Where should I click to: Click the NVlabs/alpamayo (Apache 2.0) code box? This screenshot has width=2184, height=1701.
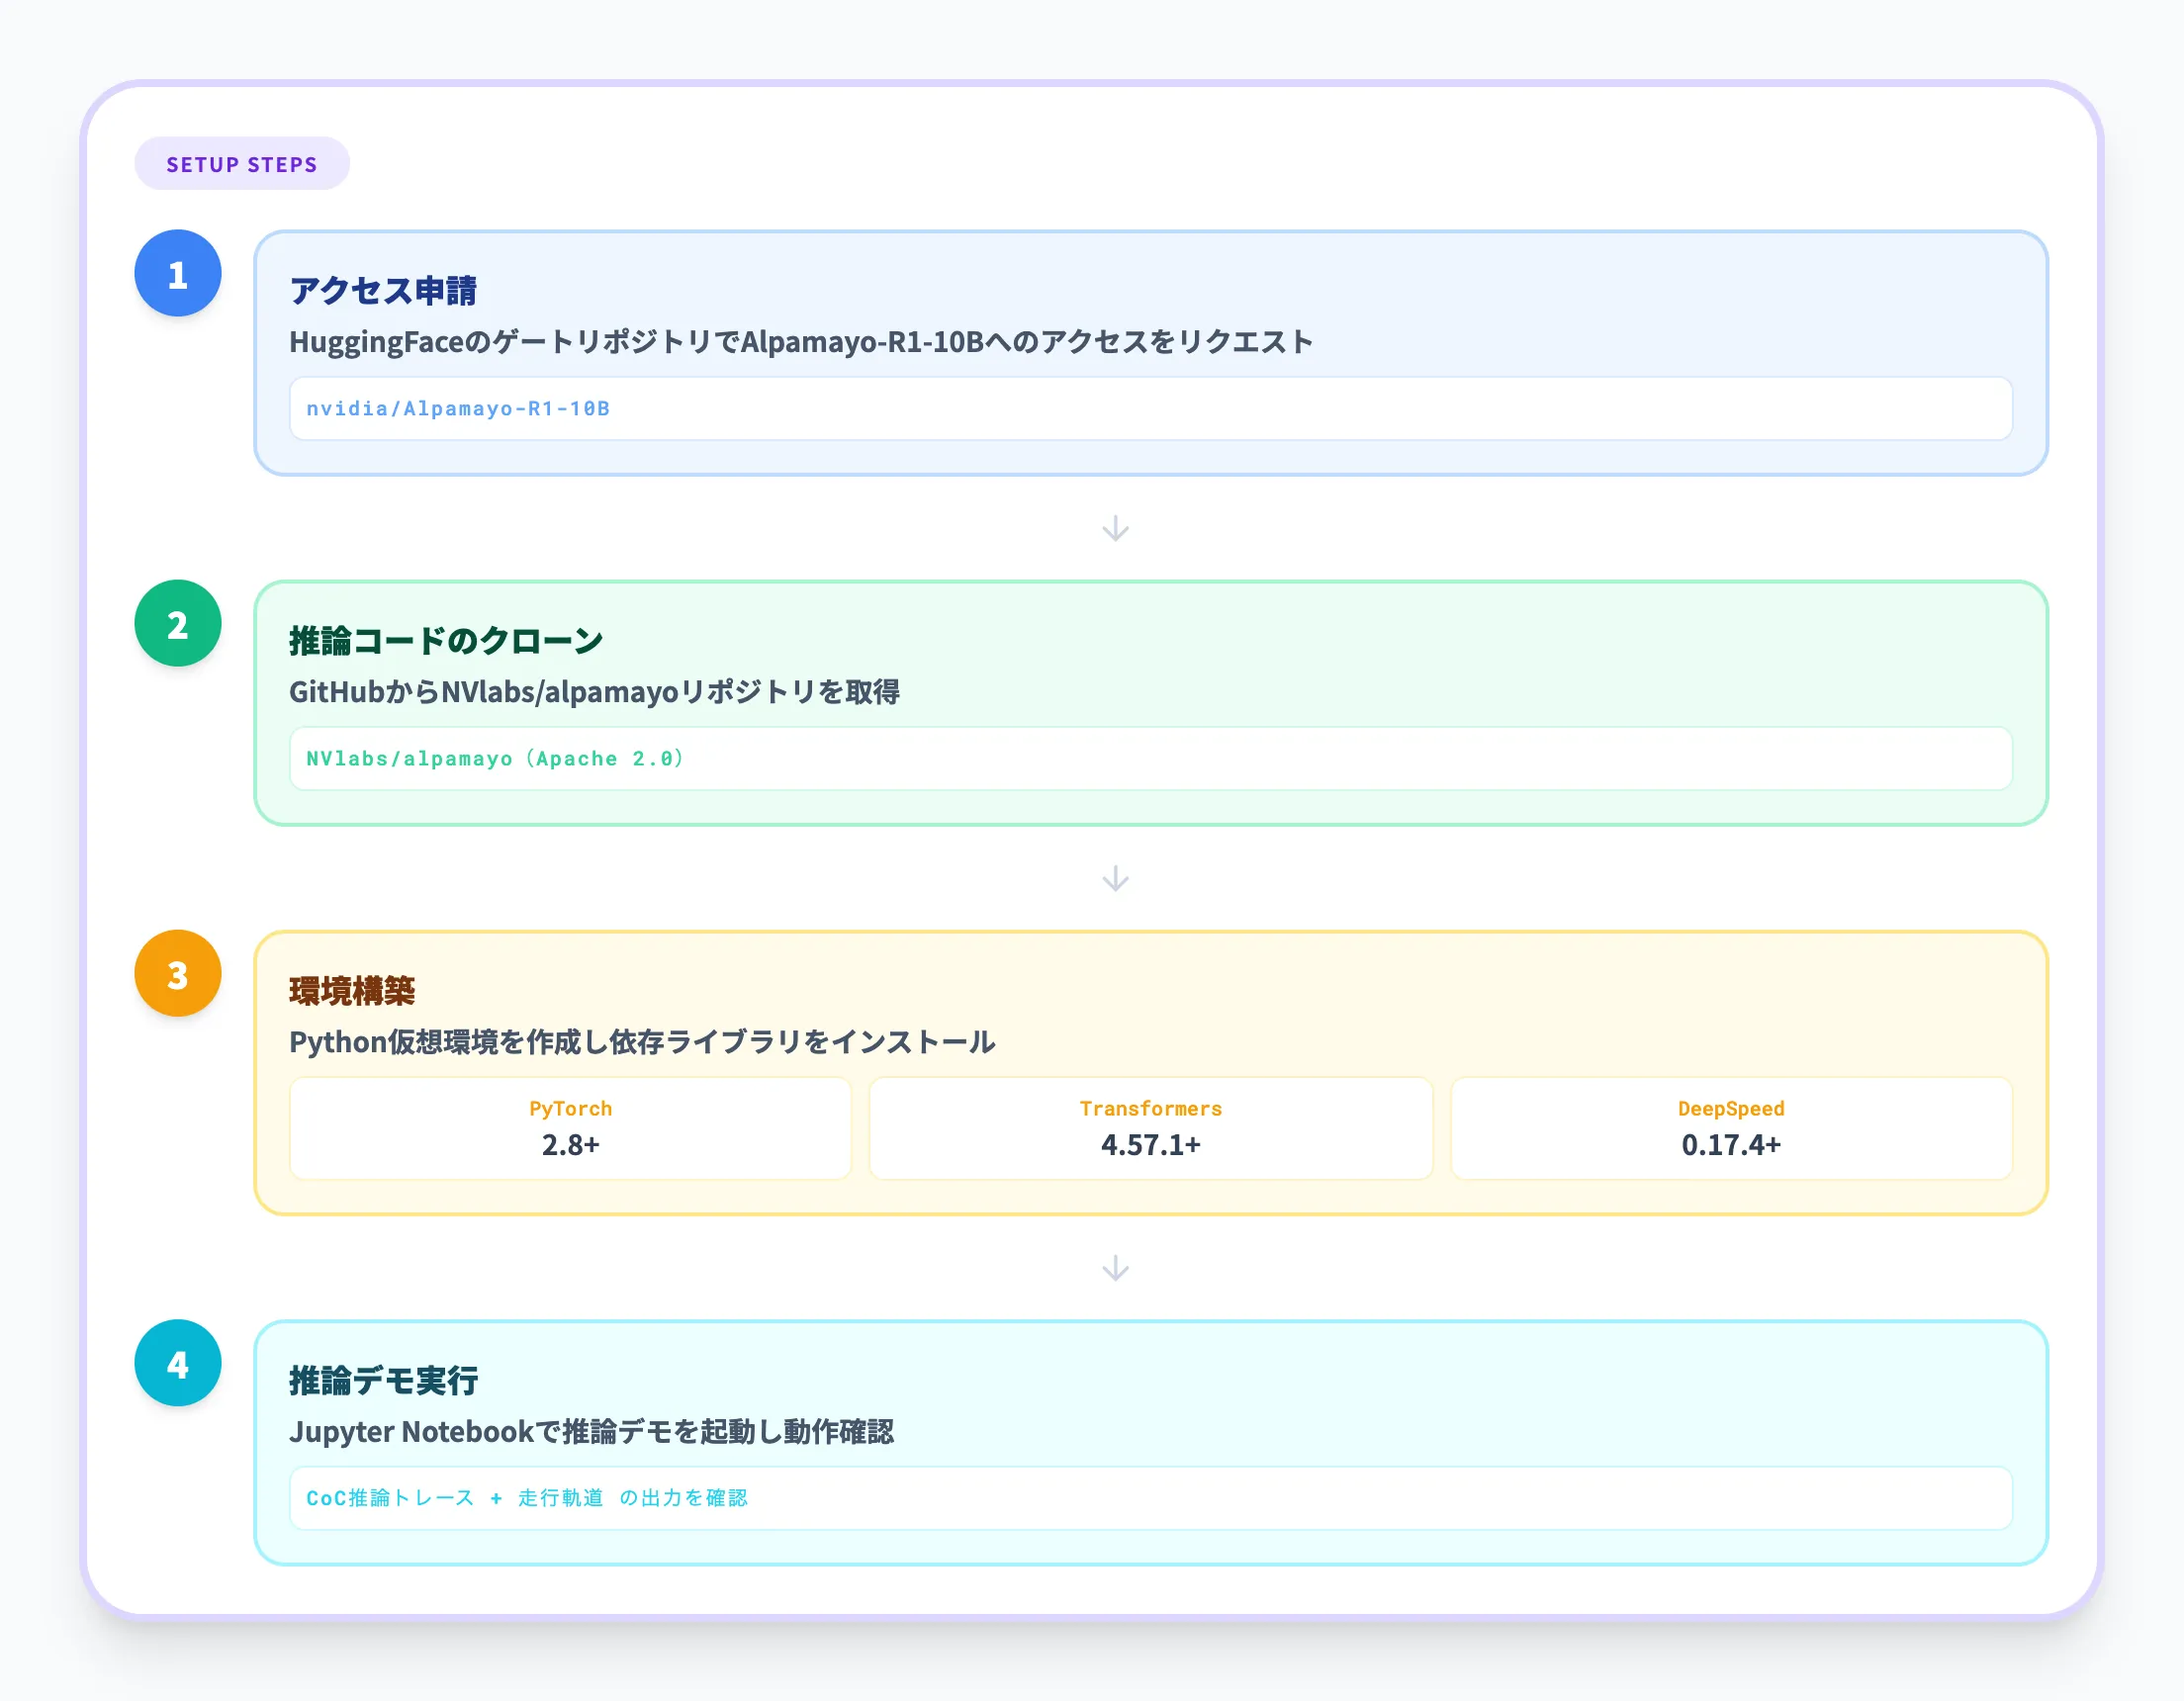click(1150, 758)
